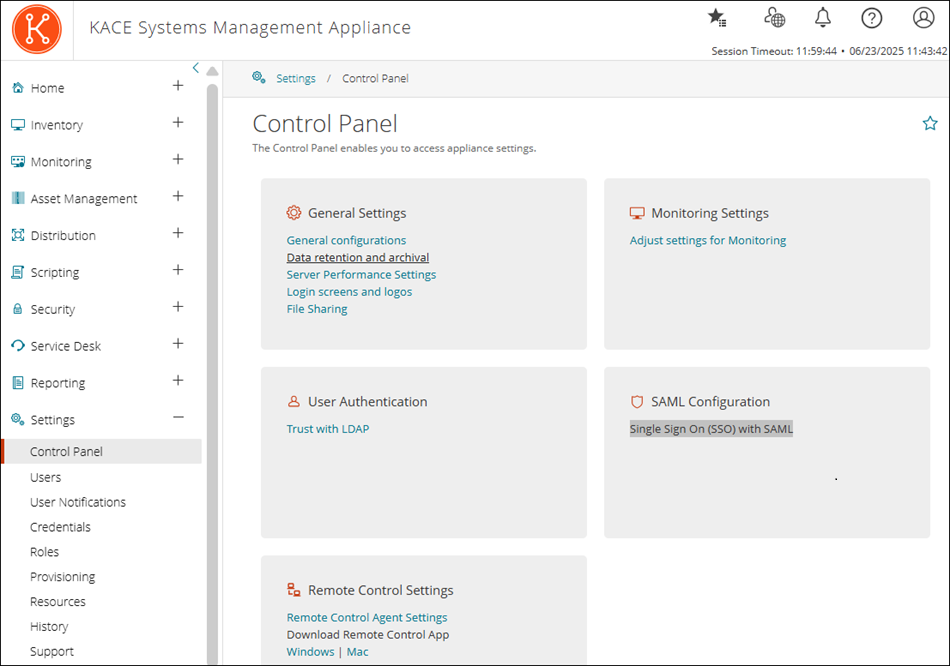Toggle the Control Panel favorite star

click(x=930, y=123)
